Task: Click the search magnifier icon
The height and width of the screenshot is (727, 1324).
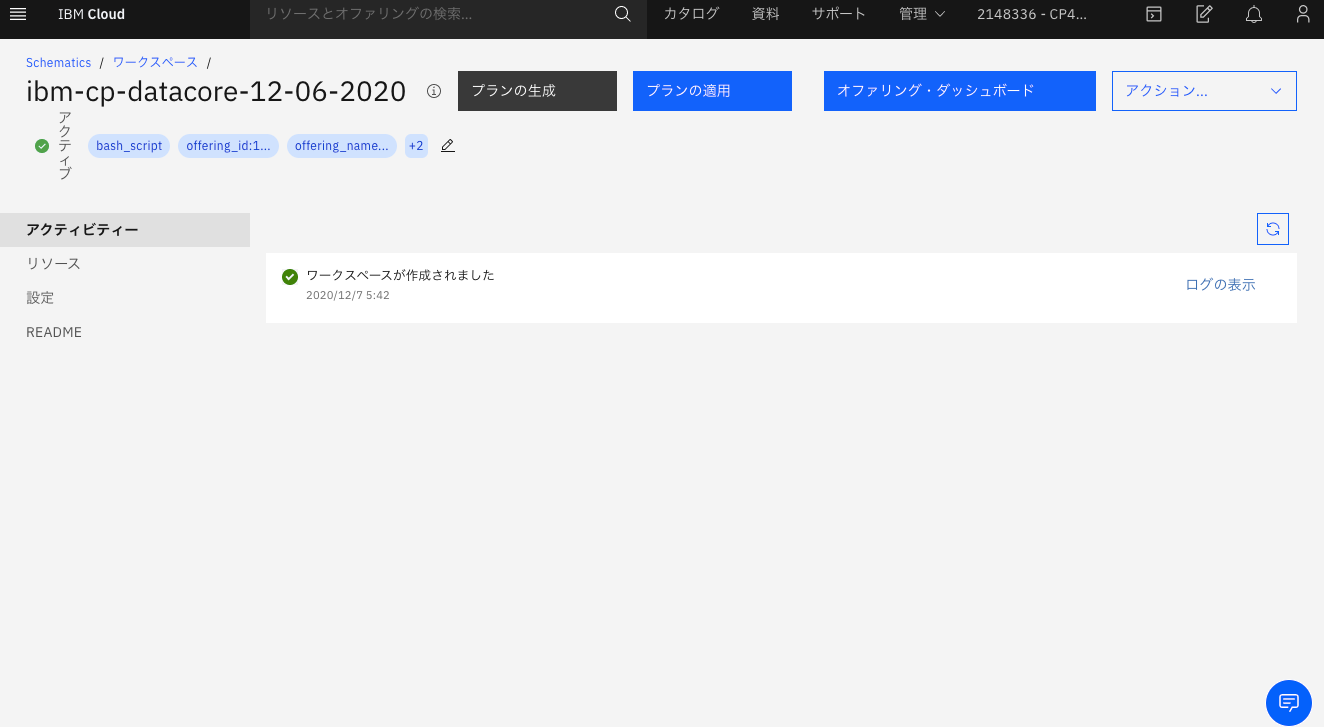Action: (x=622, y=14)
